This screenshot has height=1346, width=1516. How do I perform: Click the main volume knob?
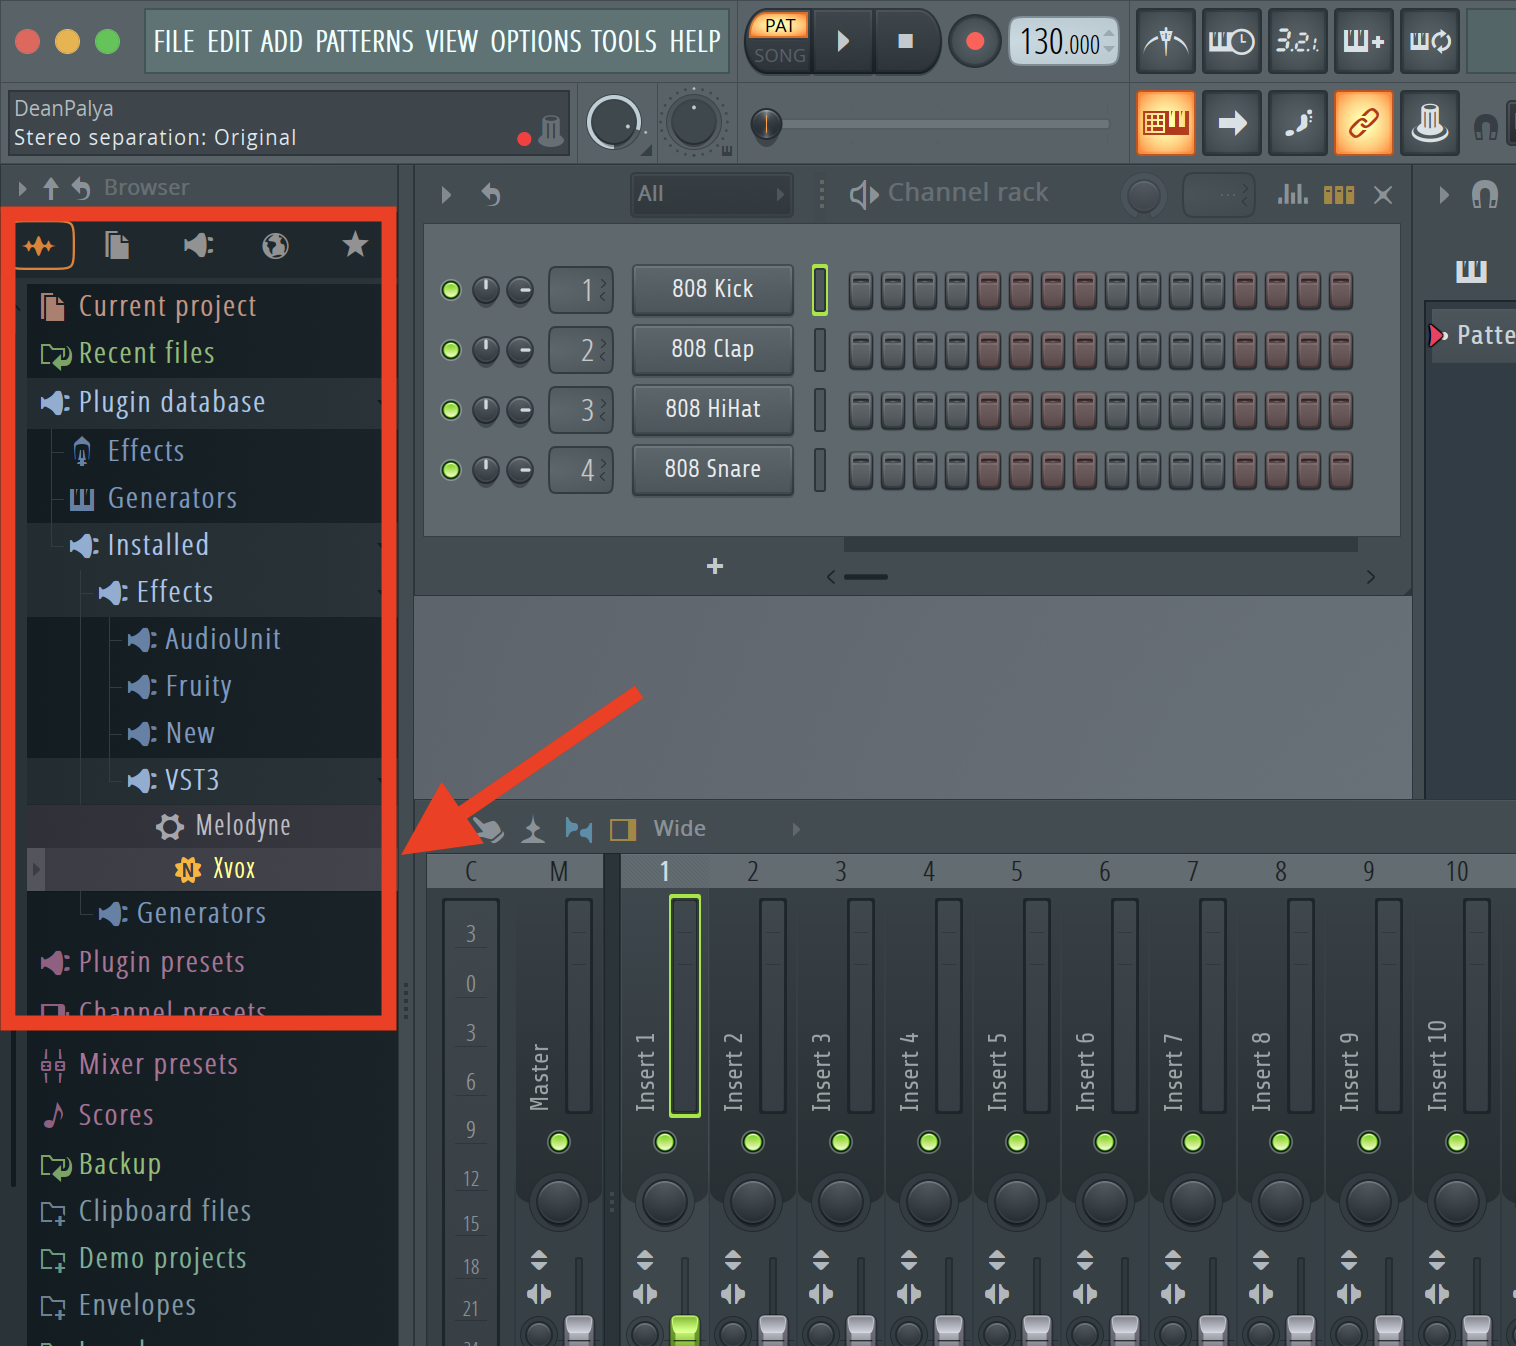point(613,123)
